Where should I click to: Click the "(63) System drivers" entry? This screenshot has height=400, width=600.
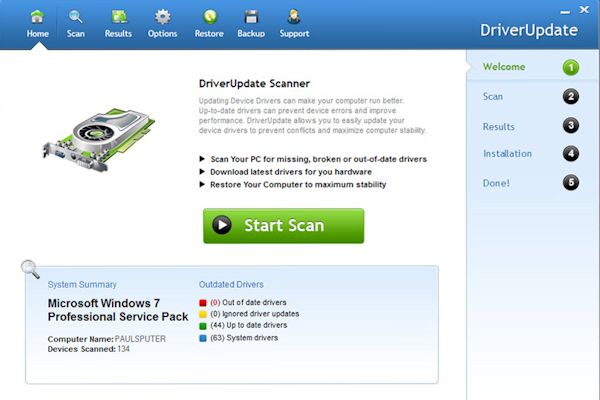point(244,338)
